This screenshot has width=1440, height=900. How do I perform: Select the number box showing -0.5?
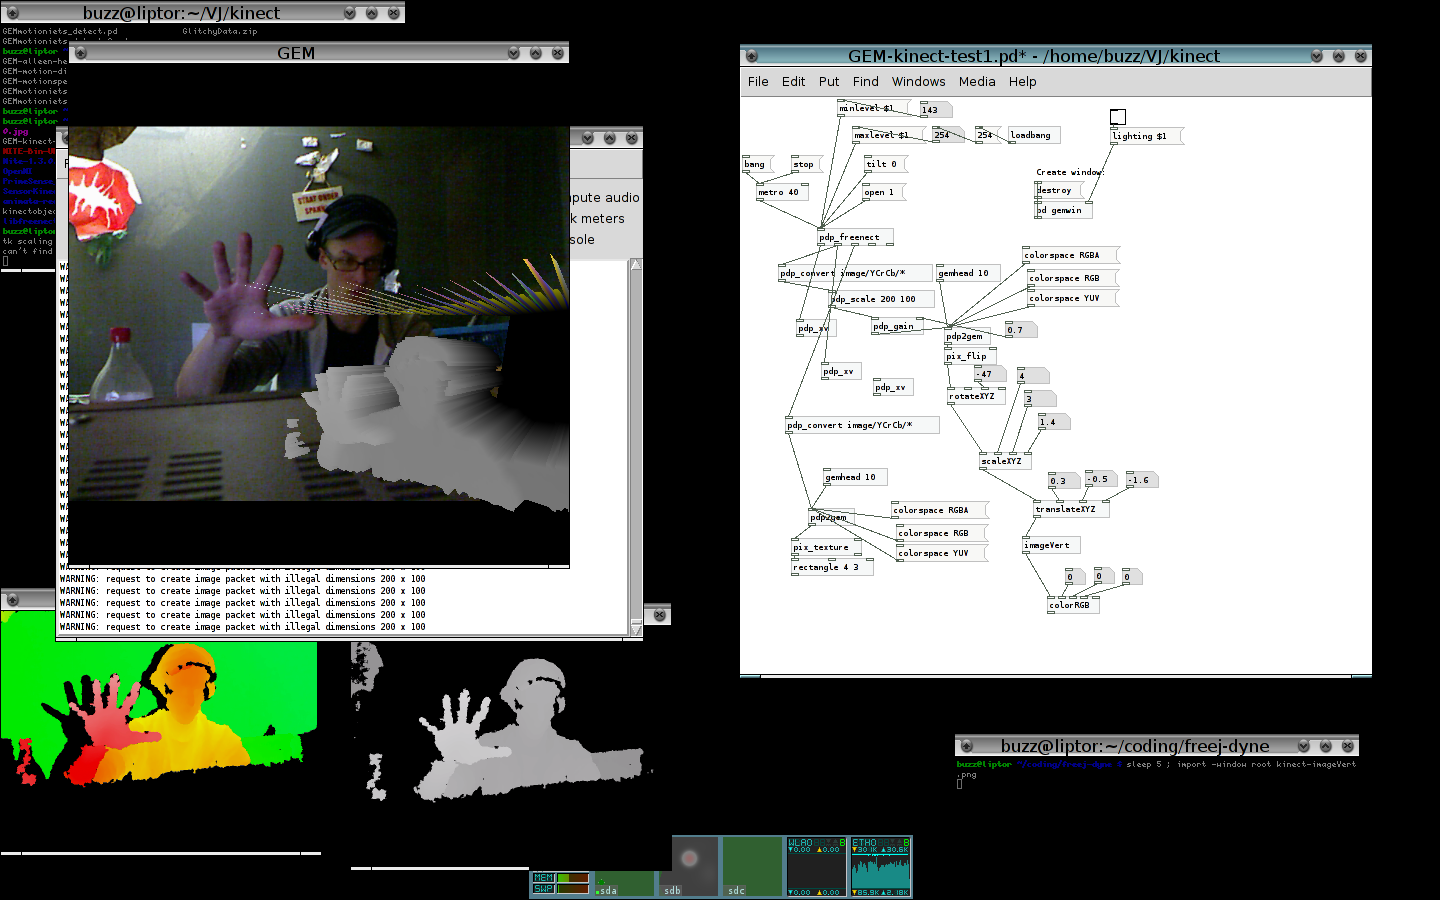1102,479
